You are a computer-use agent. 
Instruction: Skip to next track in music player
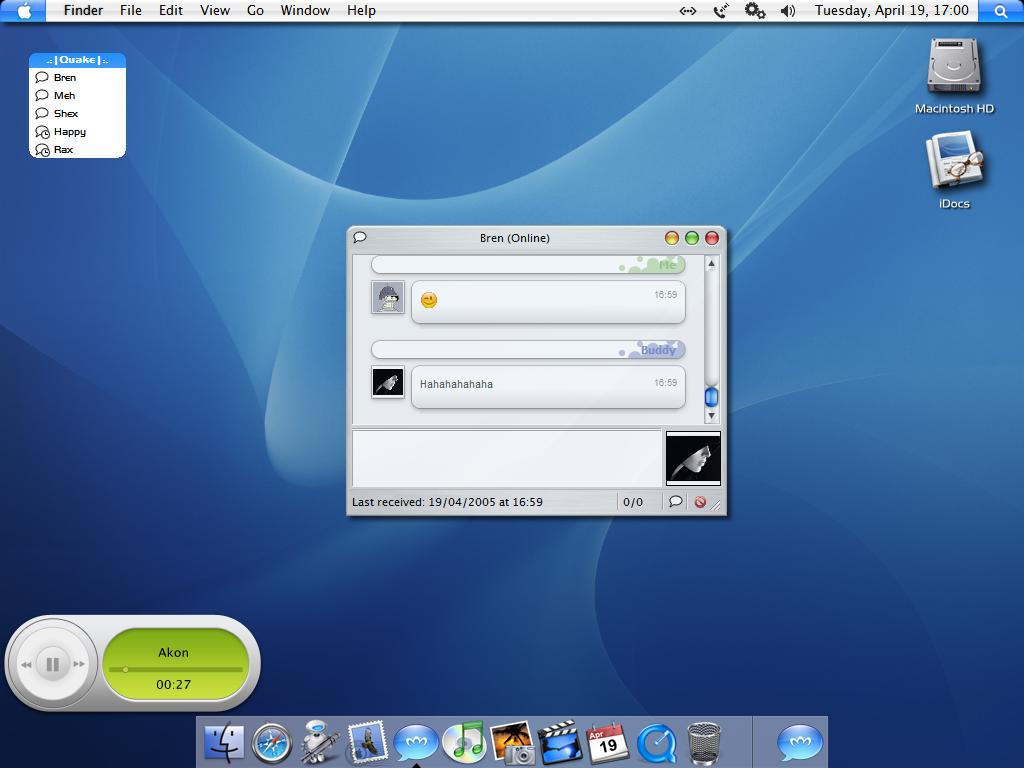tap(79, 664)
